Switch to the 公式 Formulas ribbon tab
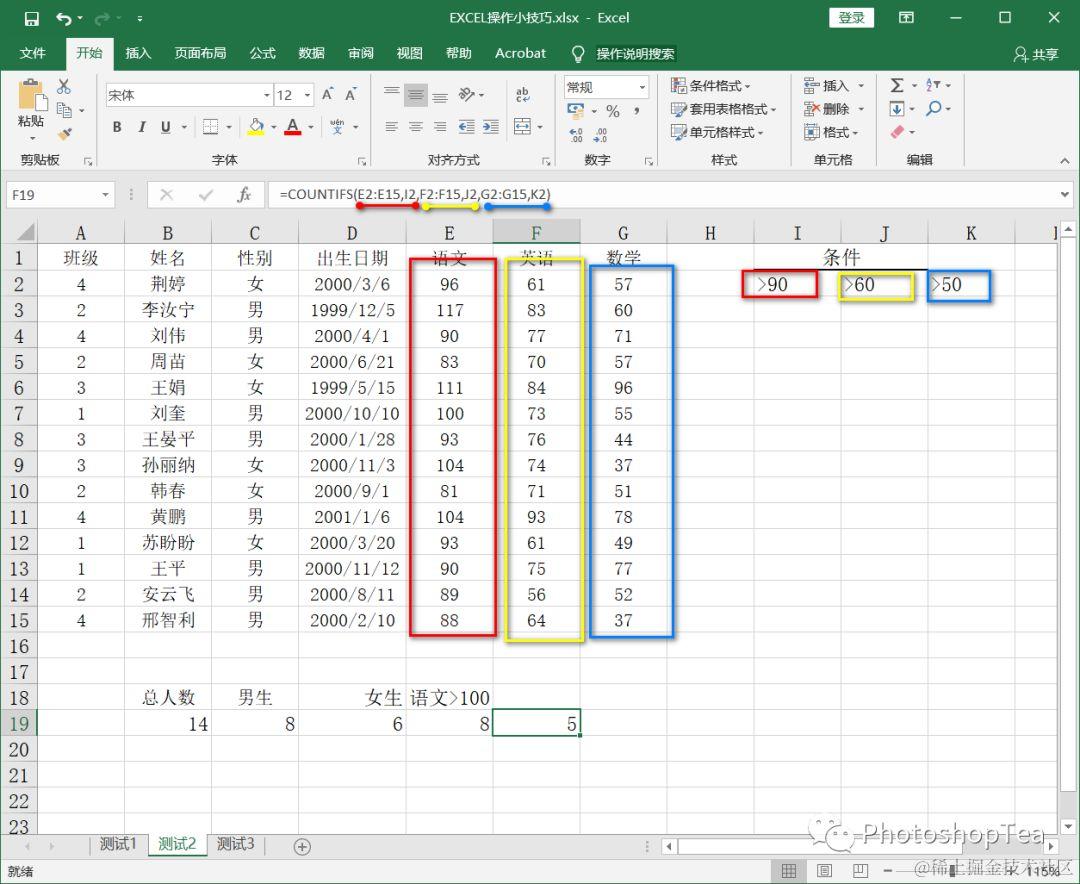Image resolution: width=1080 pixels, height=884 pixels. 262,53
